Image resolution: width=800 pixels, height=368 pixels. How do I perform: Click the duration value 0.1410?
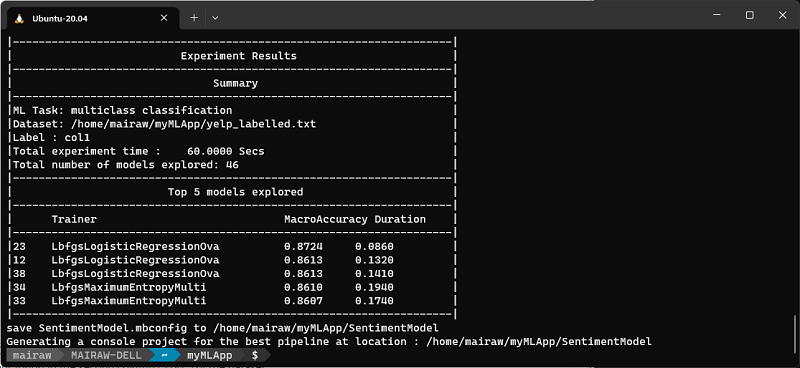[x=374, y=274]
